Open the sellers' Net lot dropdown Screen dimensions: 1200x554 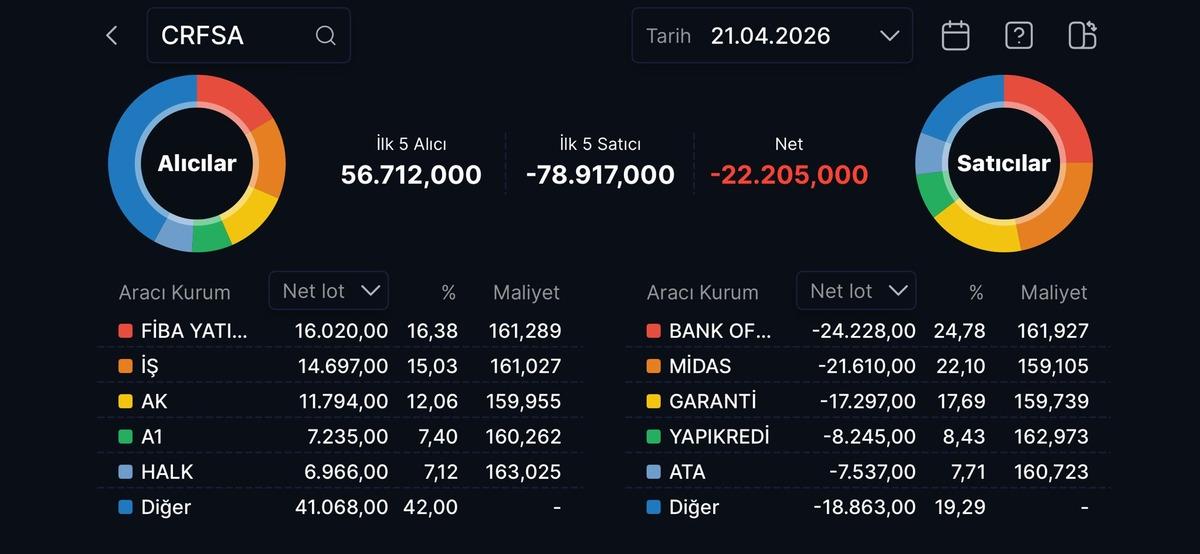(856, 291)
